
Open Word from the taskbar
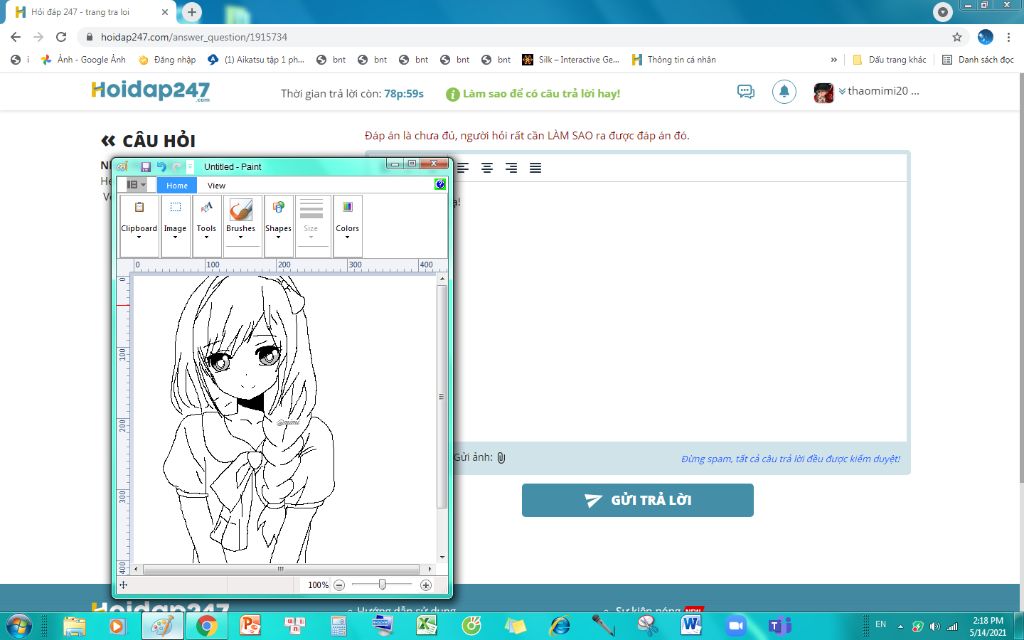coord(691,626)
